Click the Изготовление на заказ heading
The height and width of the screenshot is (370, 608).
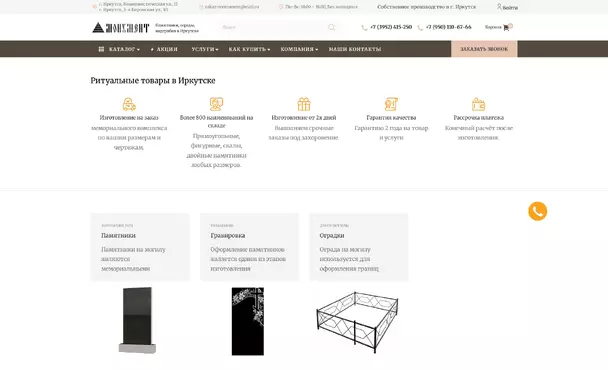tap(129, 118)
